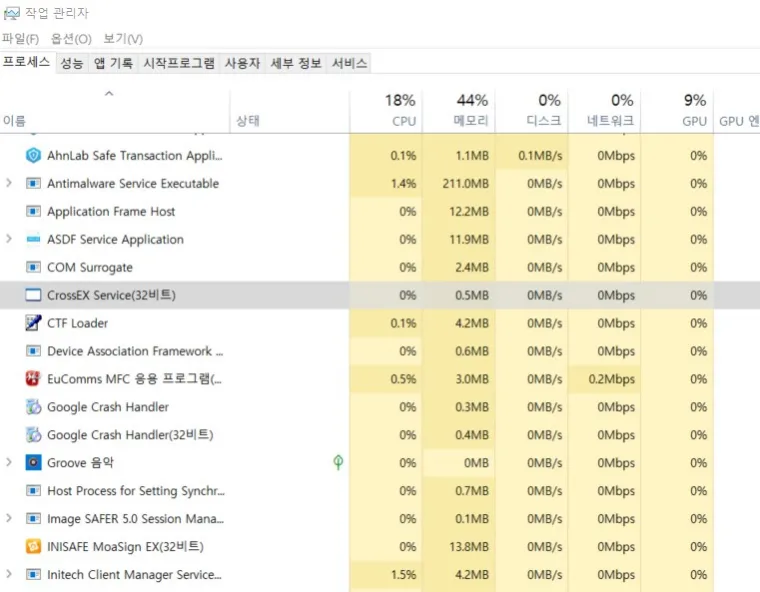Image resolution: width=760 pixels, height=592 pixels.
Task: Sort by the 디스크 column header
Action: (x=531, y=111)
